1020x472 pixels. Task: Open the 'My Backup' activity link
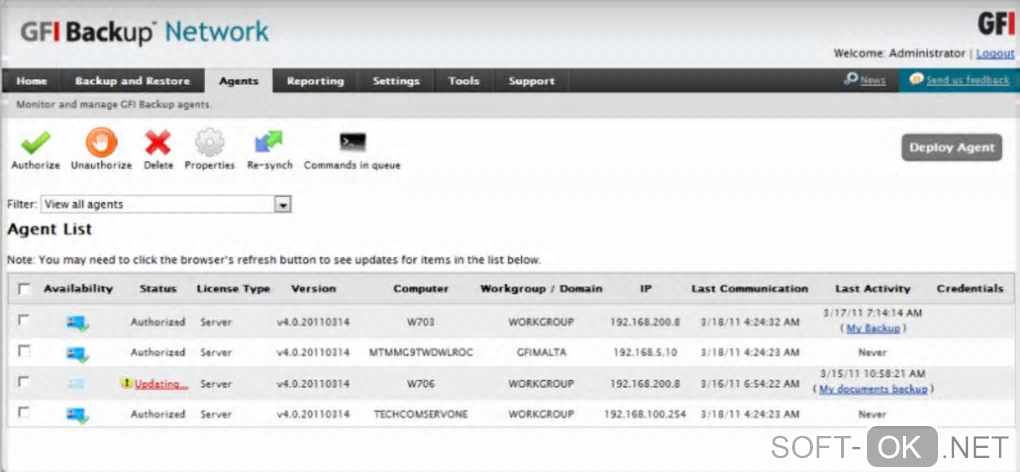click(873, 329)
